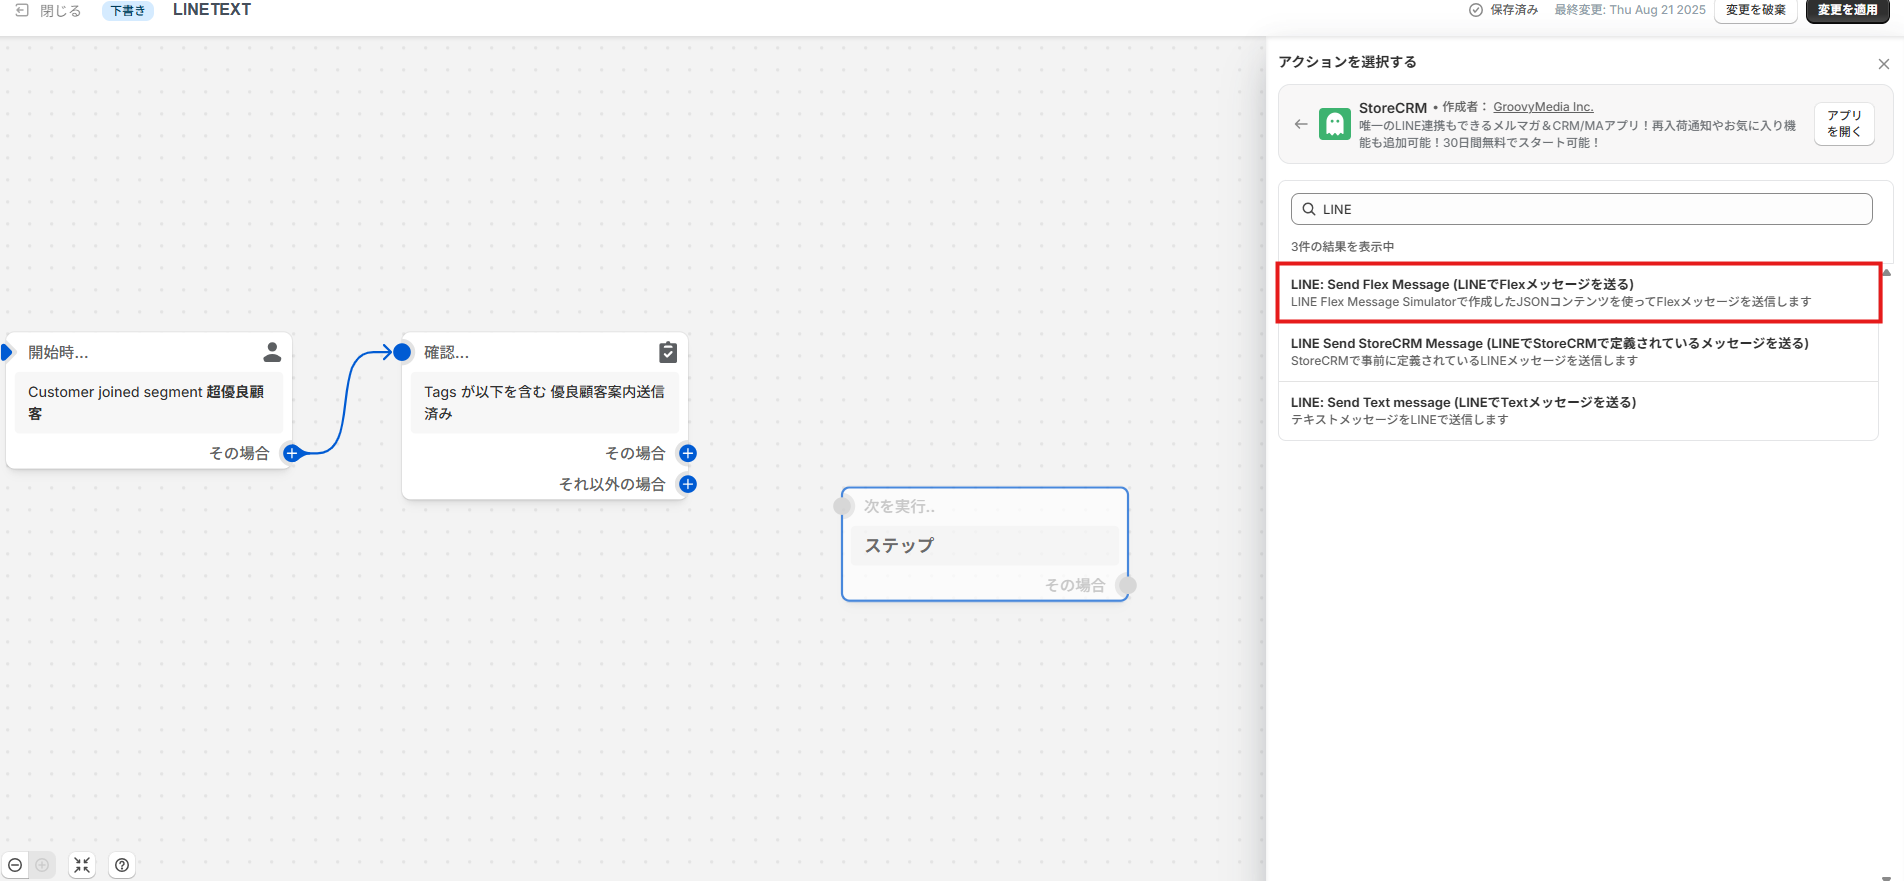Add a step from the 確認 node その場合 plus
1904x881 pixels.
point(688,453)
